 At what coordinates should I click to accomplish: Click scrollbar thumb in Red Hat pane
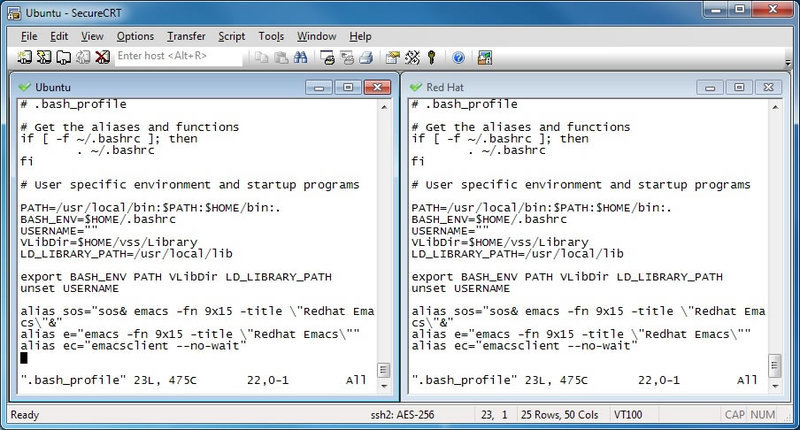775,365
